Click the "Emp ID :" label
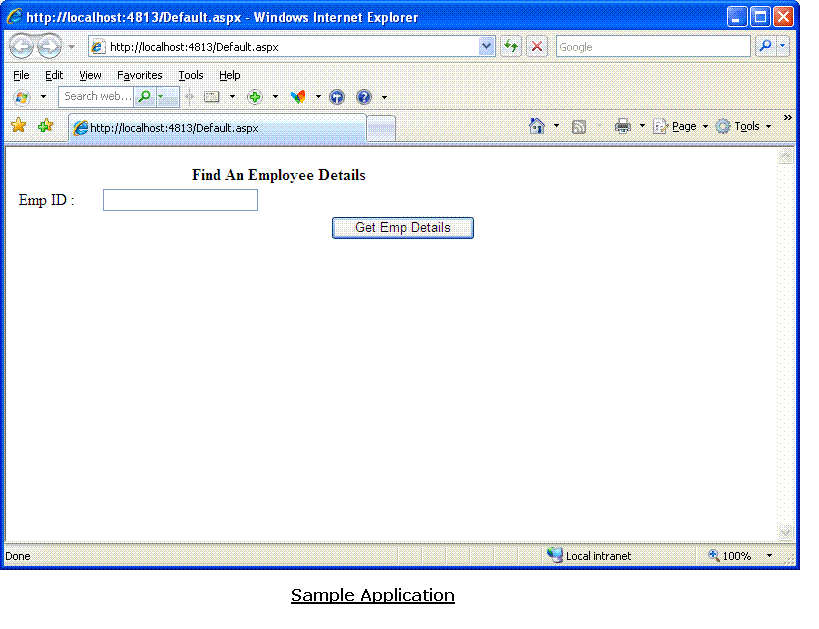 coord(46,200)
